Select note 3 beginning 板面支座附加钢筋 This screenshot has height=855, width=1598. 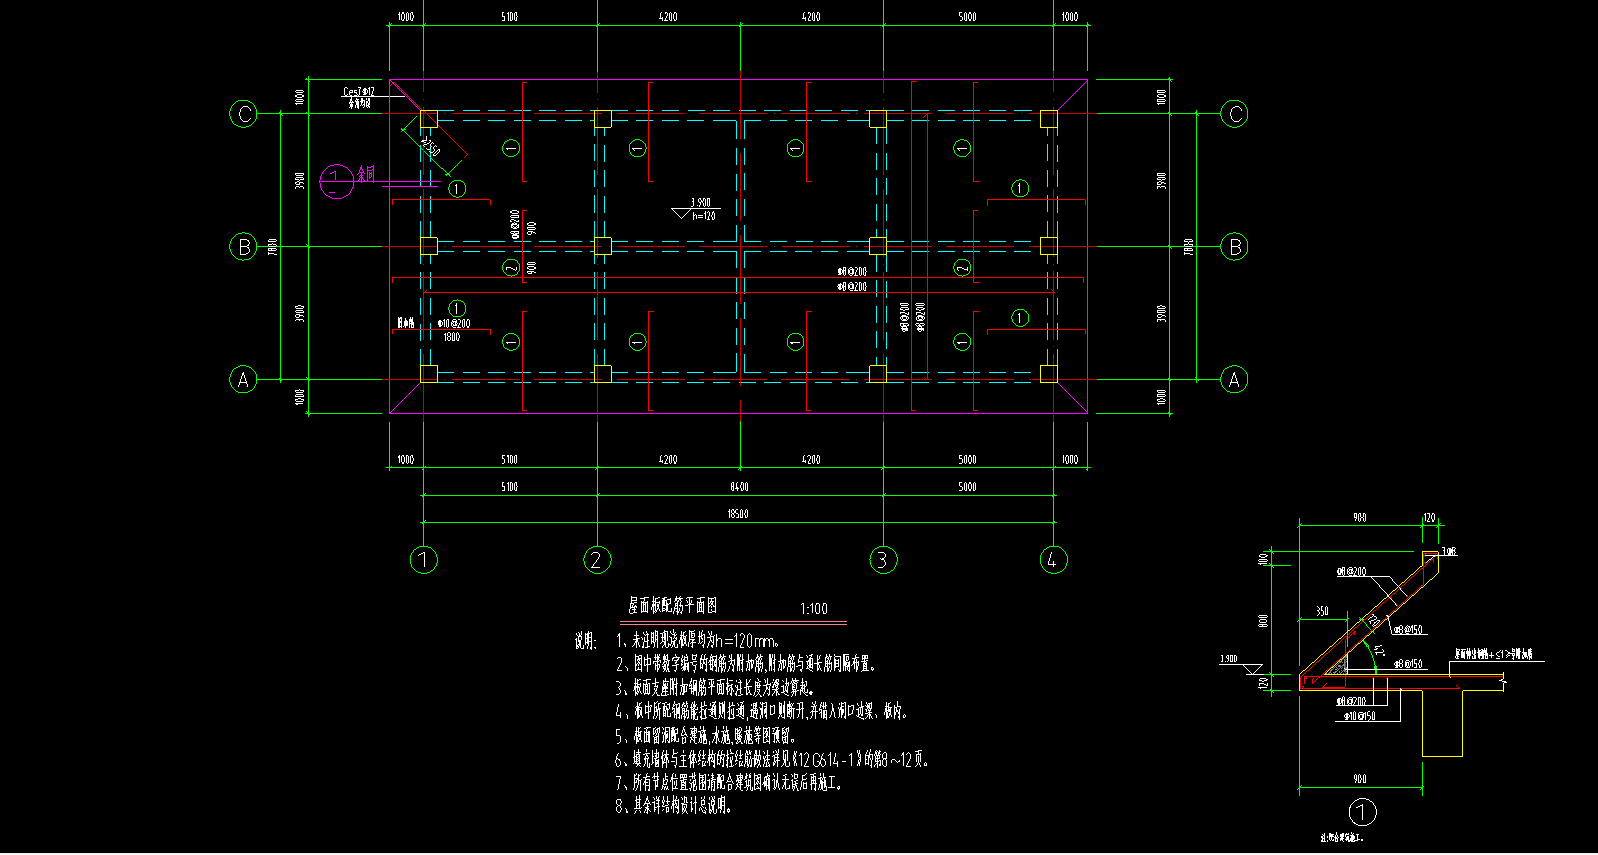715,688
